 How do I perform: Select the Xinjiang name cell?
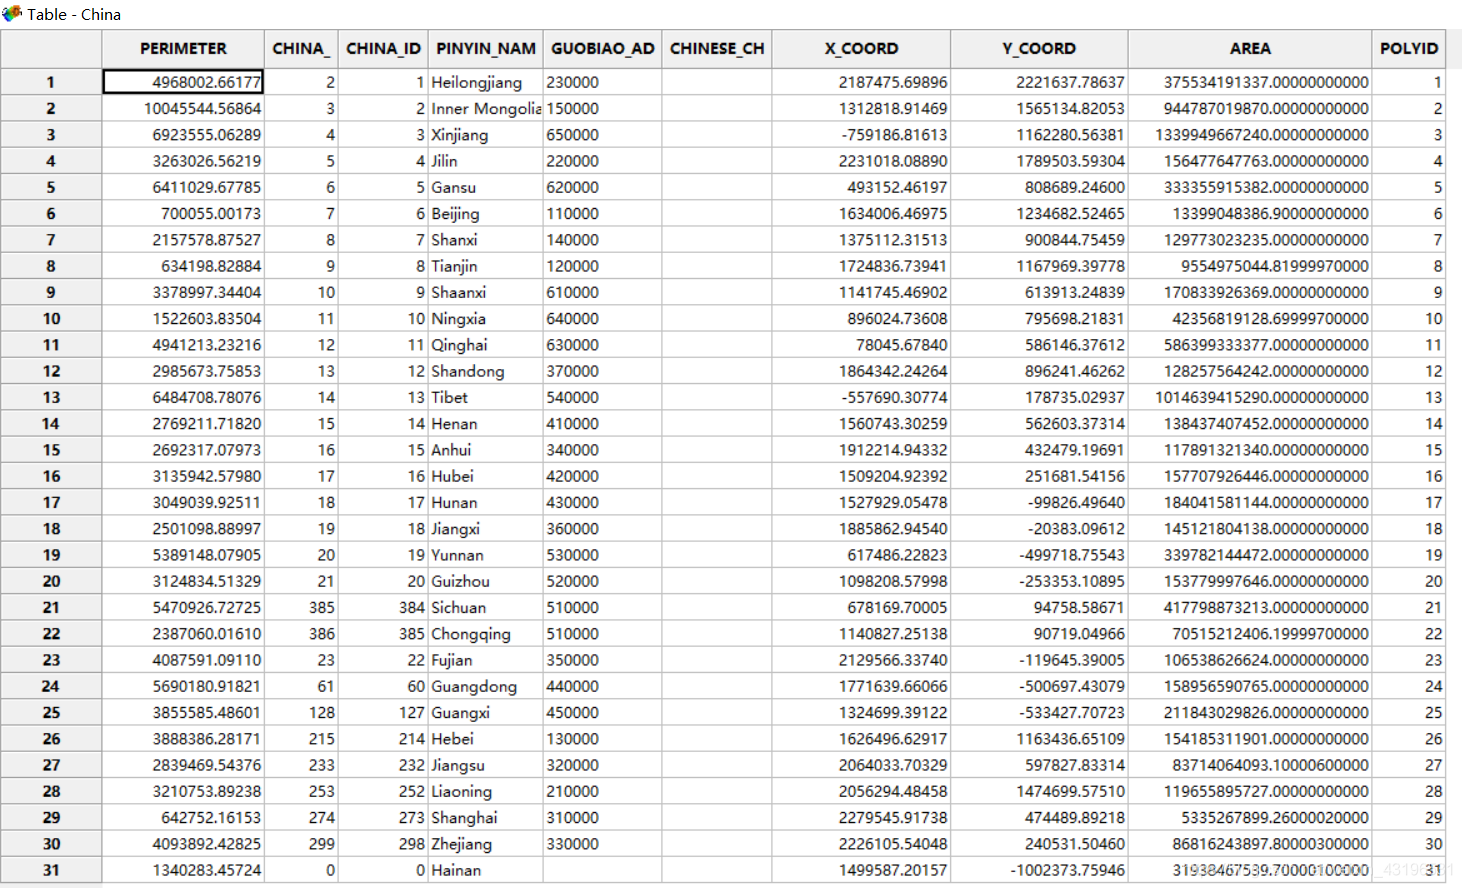486,134
